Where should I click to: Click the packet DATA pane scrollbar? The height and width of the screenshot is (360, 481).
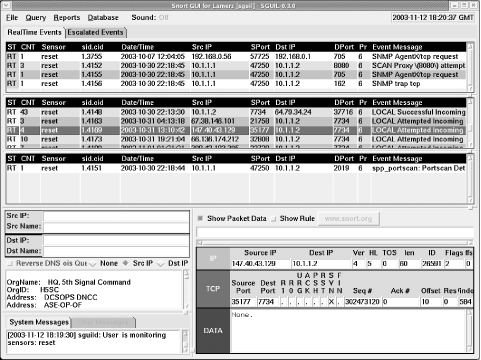coord(469,330)
